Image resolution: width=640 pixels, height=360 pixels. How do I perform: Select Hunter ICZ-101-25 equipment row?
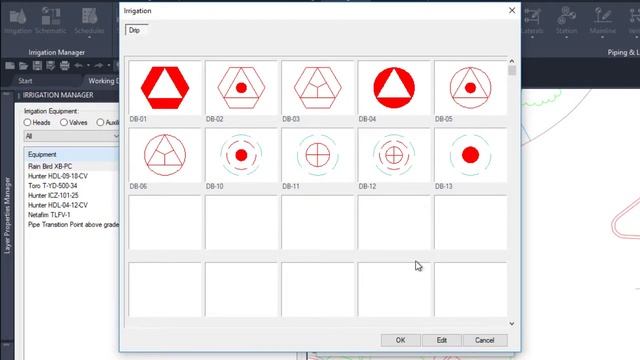[x=53, y=196]
